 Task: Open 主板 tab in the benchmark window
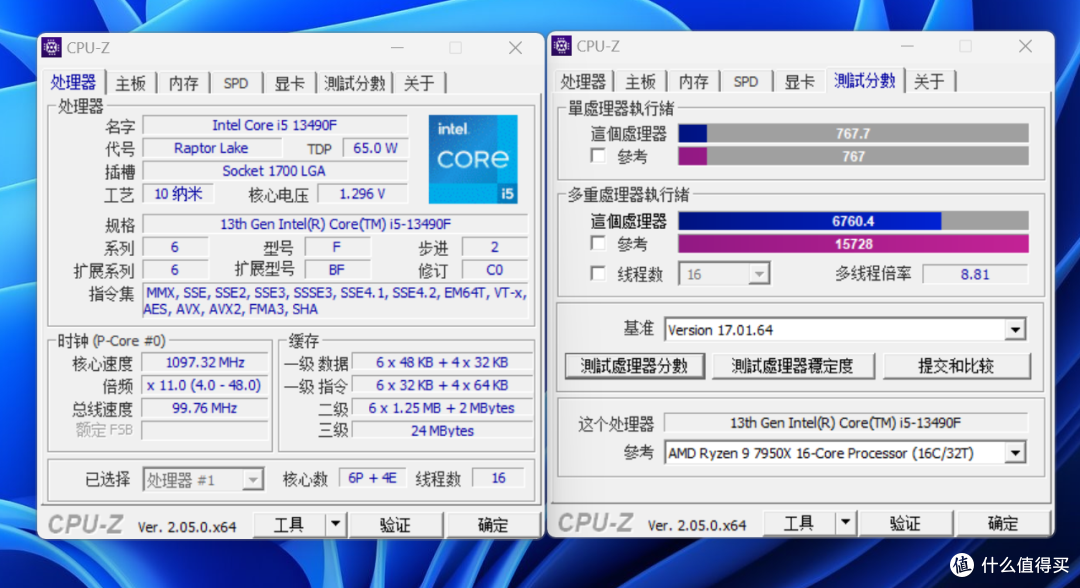coord(641,82)
